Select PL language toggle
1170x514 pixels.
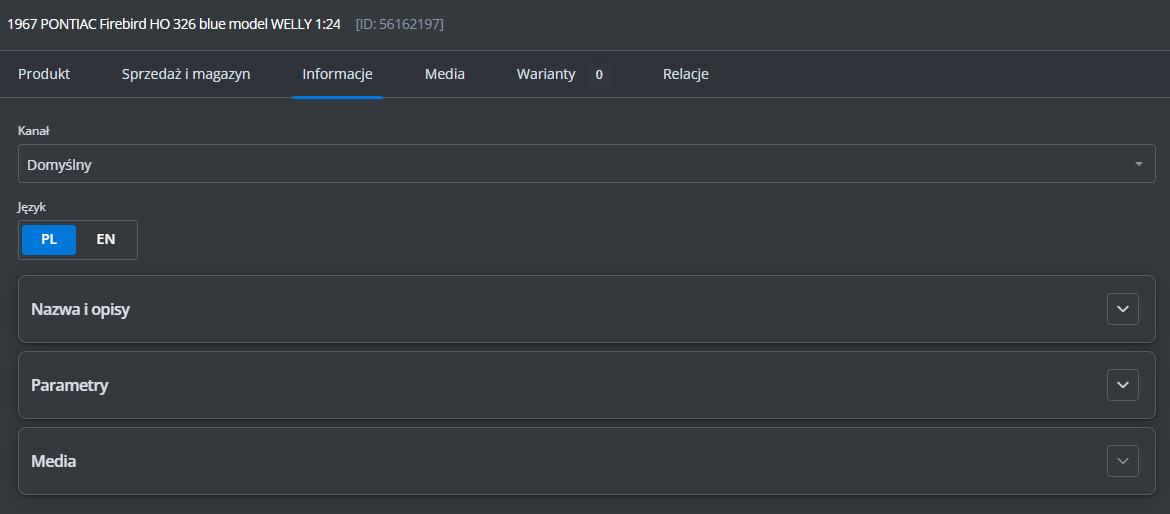point(49,240)
